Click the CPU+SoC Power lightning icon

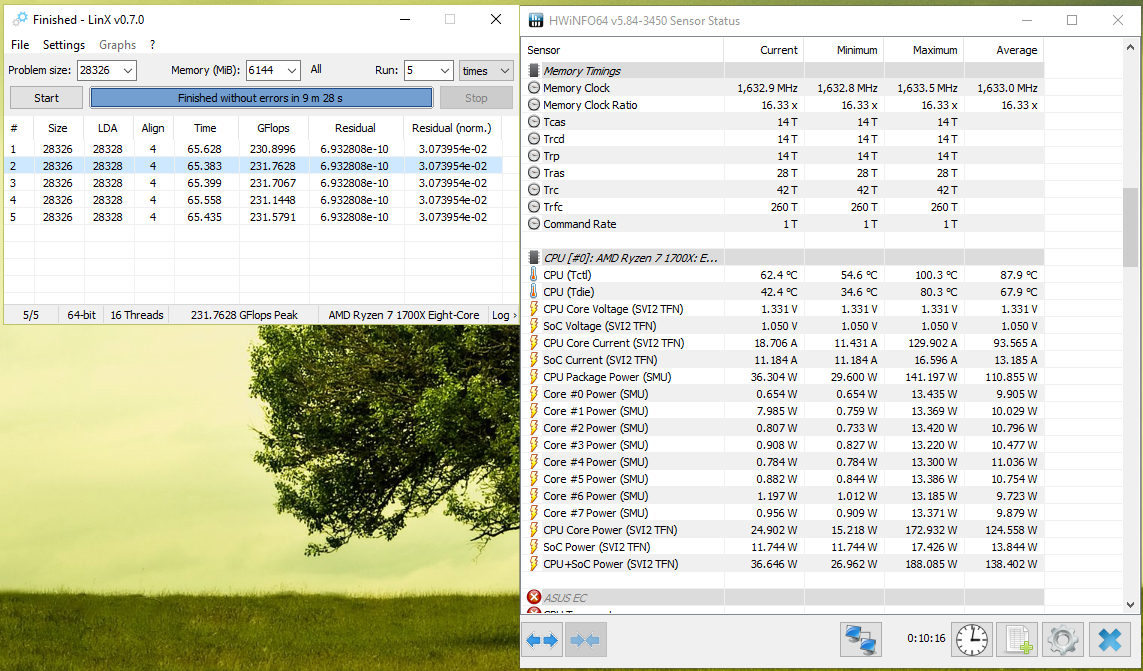(534, 564)
